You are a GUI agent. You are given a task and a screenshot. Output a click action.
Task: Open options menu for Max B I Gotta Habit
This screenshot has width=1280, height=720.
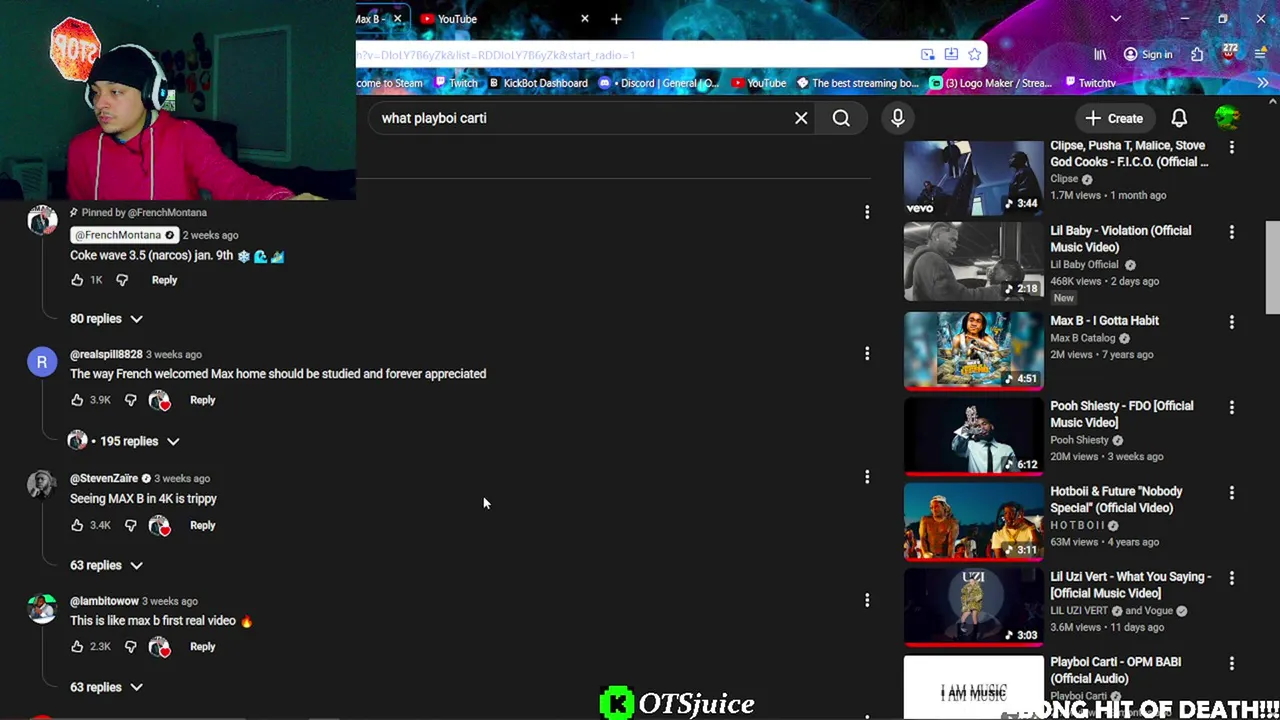1231,322
